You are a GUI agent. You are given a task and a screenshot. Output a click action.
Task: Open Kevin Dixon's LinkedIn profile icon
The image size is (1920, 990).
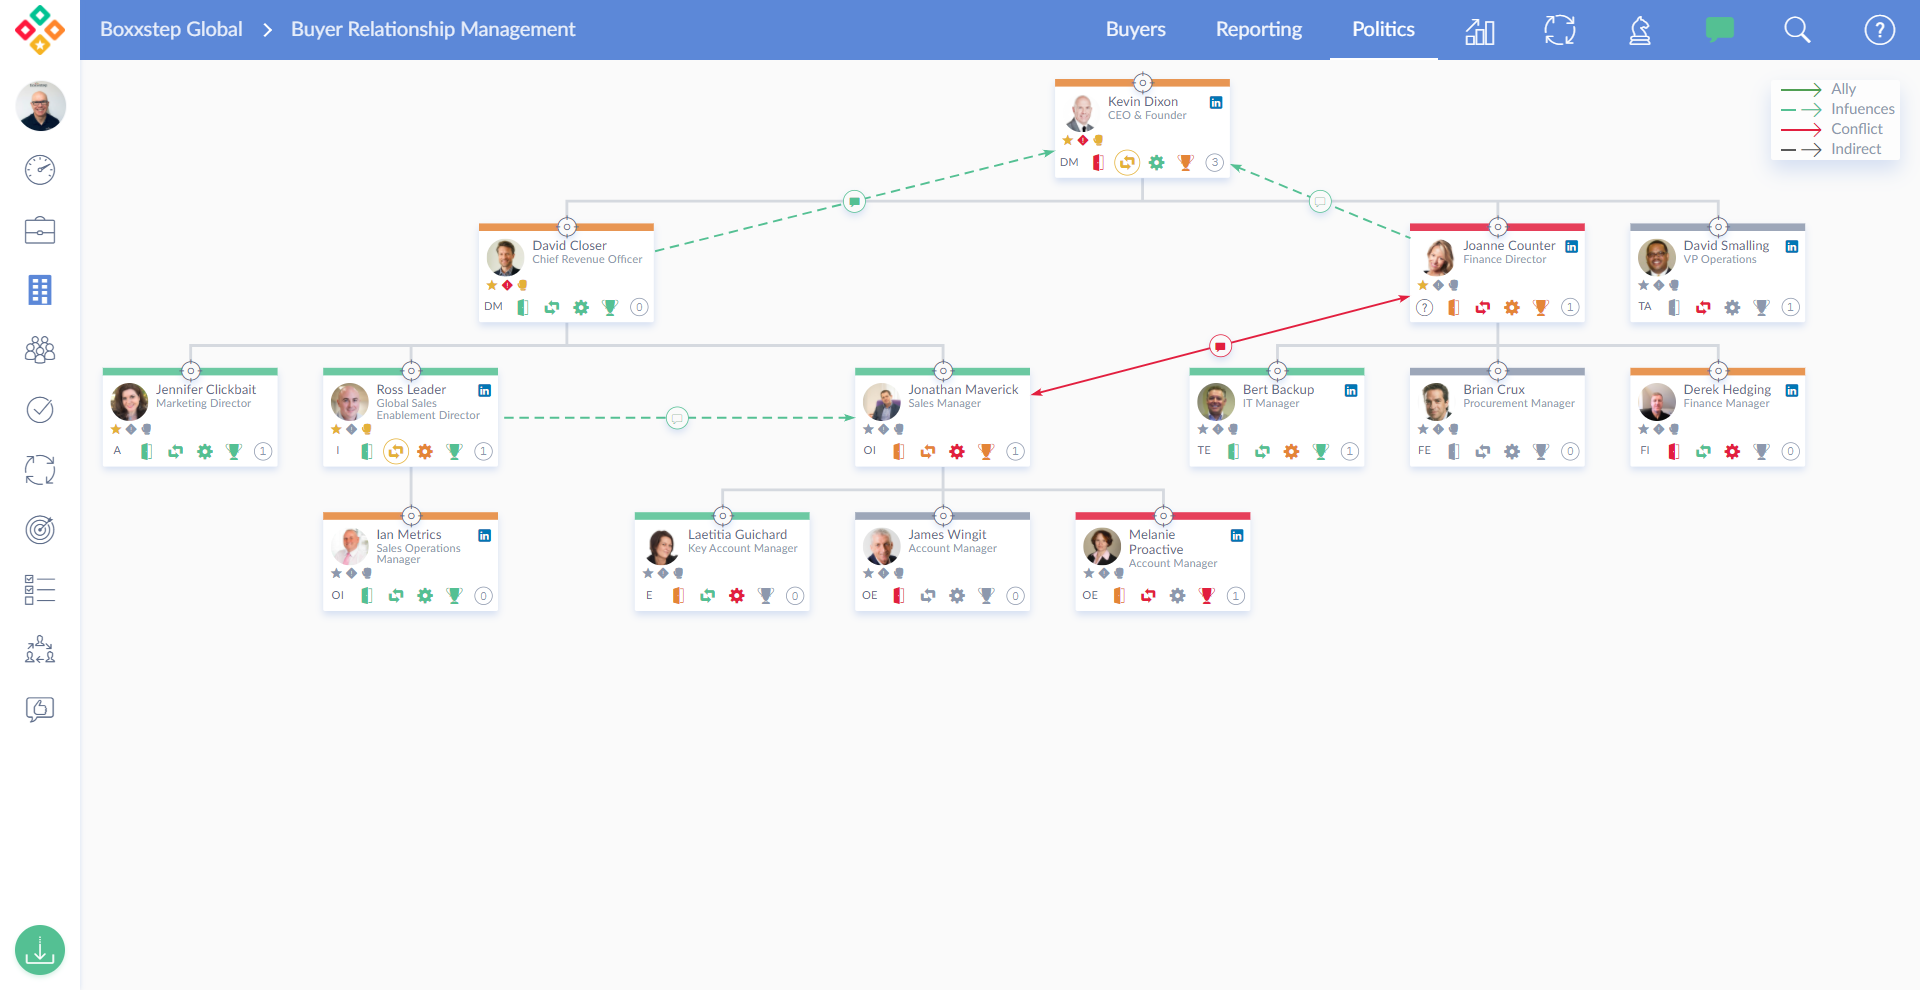coord(1216,103)
